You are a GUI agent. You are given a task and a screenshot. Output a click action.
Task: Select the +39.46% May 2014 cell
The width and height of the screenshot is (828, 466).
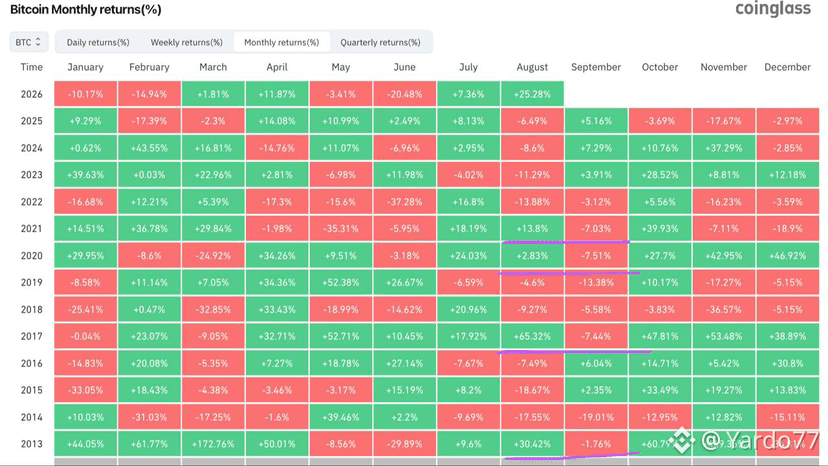point(341,417)
